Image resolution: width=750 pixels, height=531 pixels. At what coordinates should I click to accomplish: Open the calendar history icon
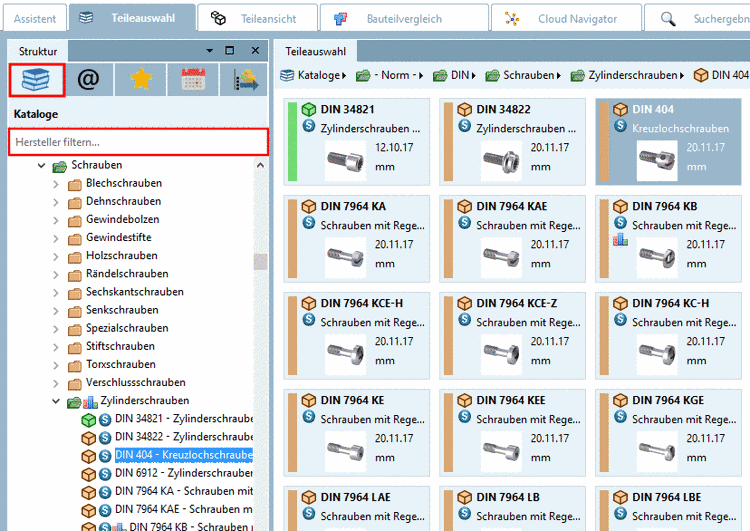point(193,80)
